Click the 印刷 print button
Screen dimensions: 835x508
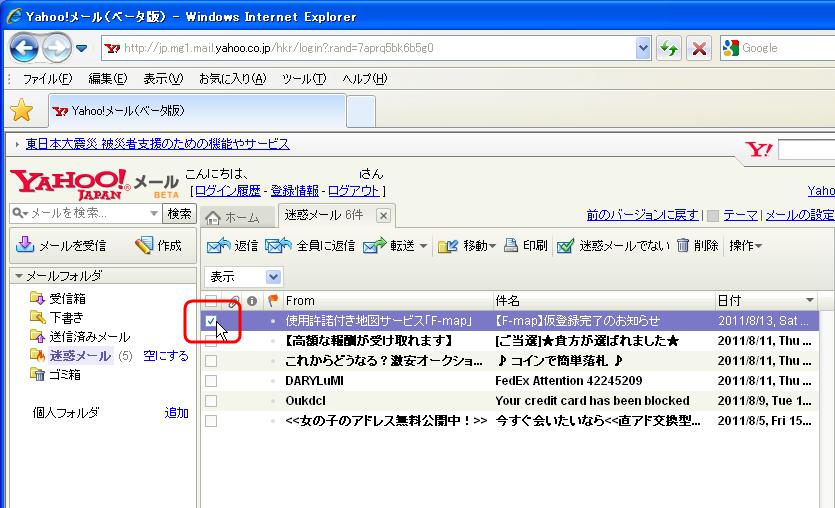coord(526,245)
